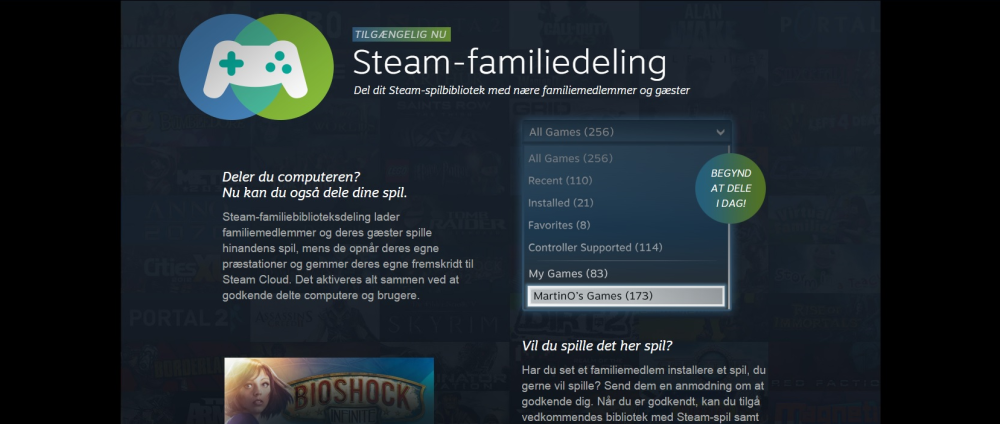Screen dimensions: 1000x424
Task: Select MartinO's Games (173) highlighted entry
Action: click(626, 296)
